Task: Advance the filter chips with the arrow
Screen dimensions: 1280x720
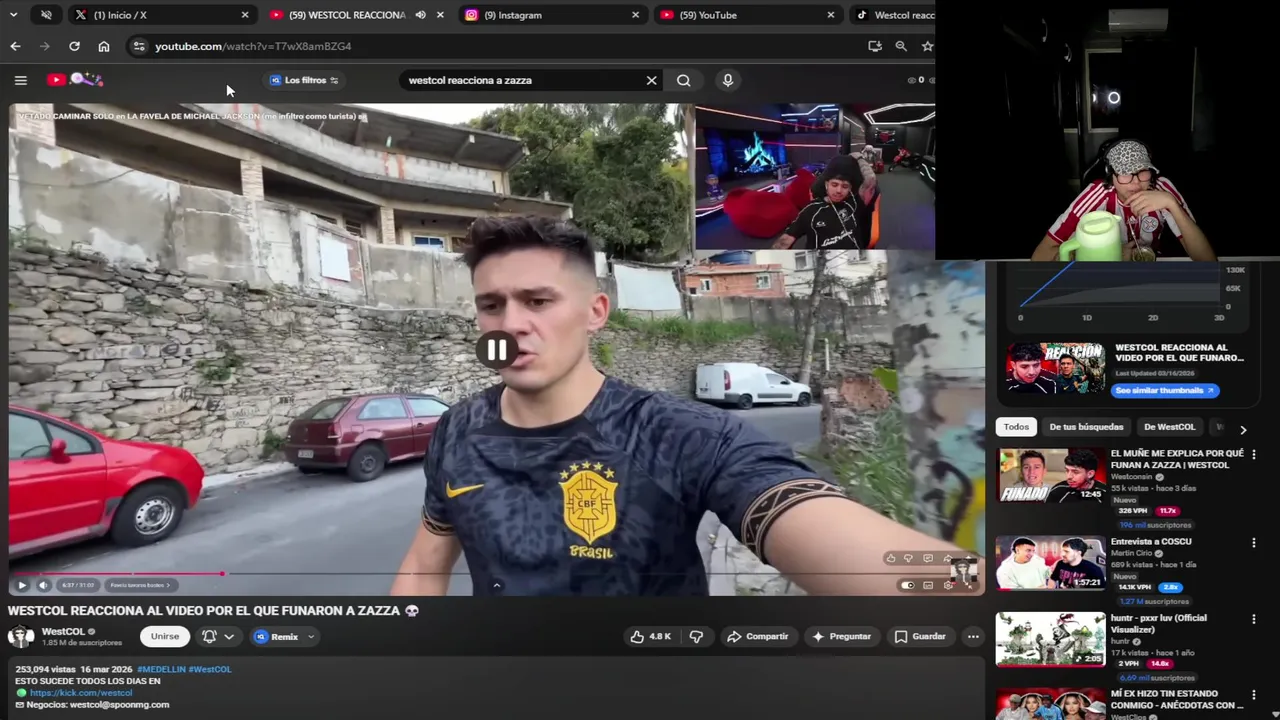Action: (x=1243, y=429)
